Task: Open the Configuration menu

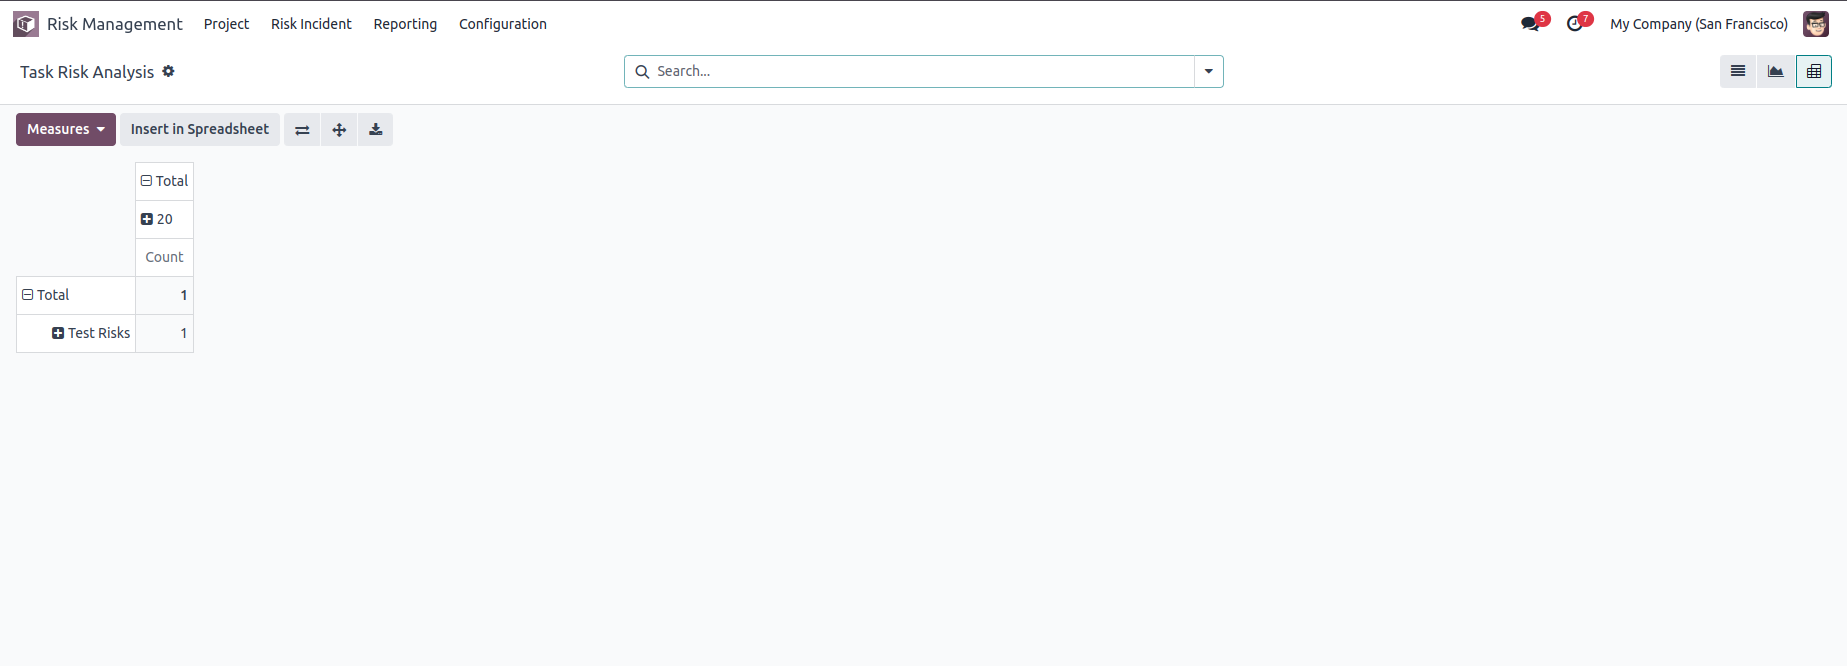Action: 503,24
